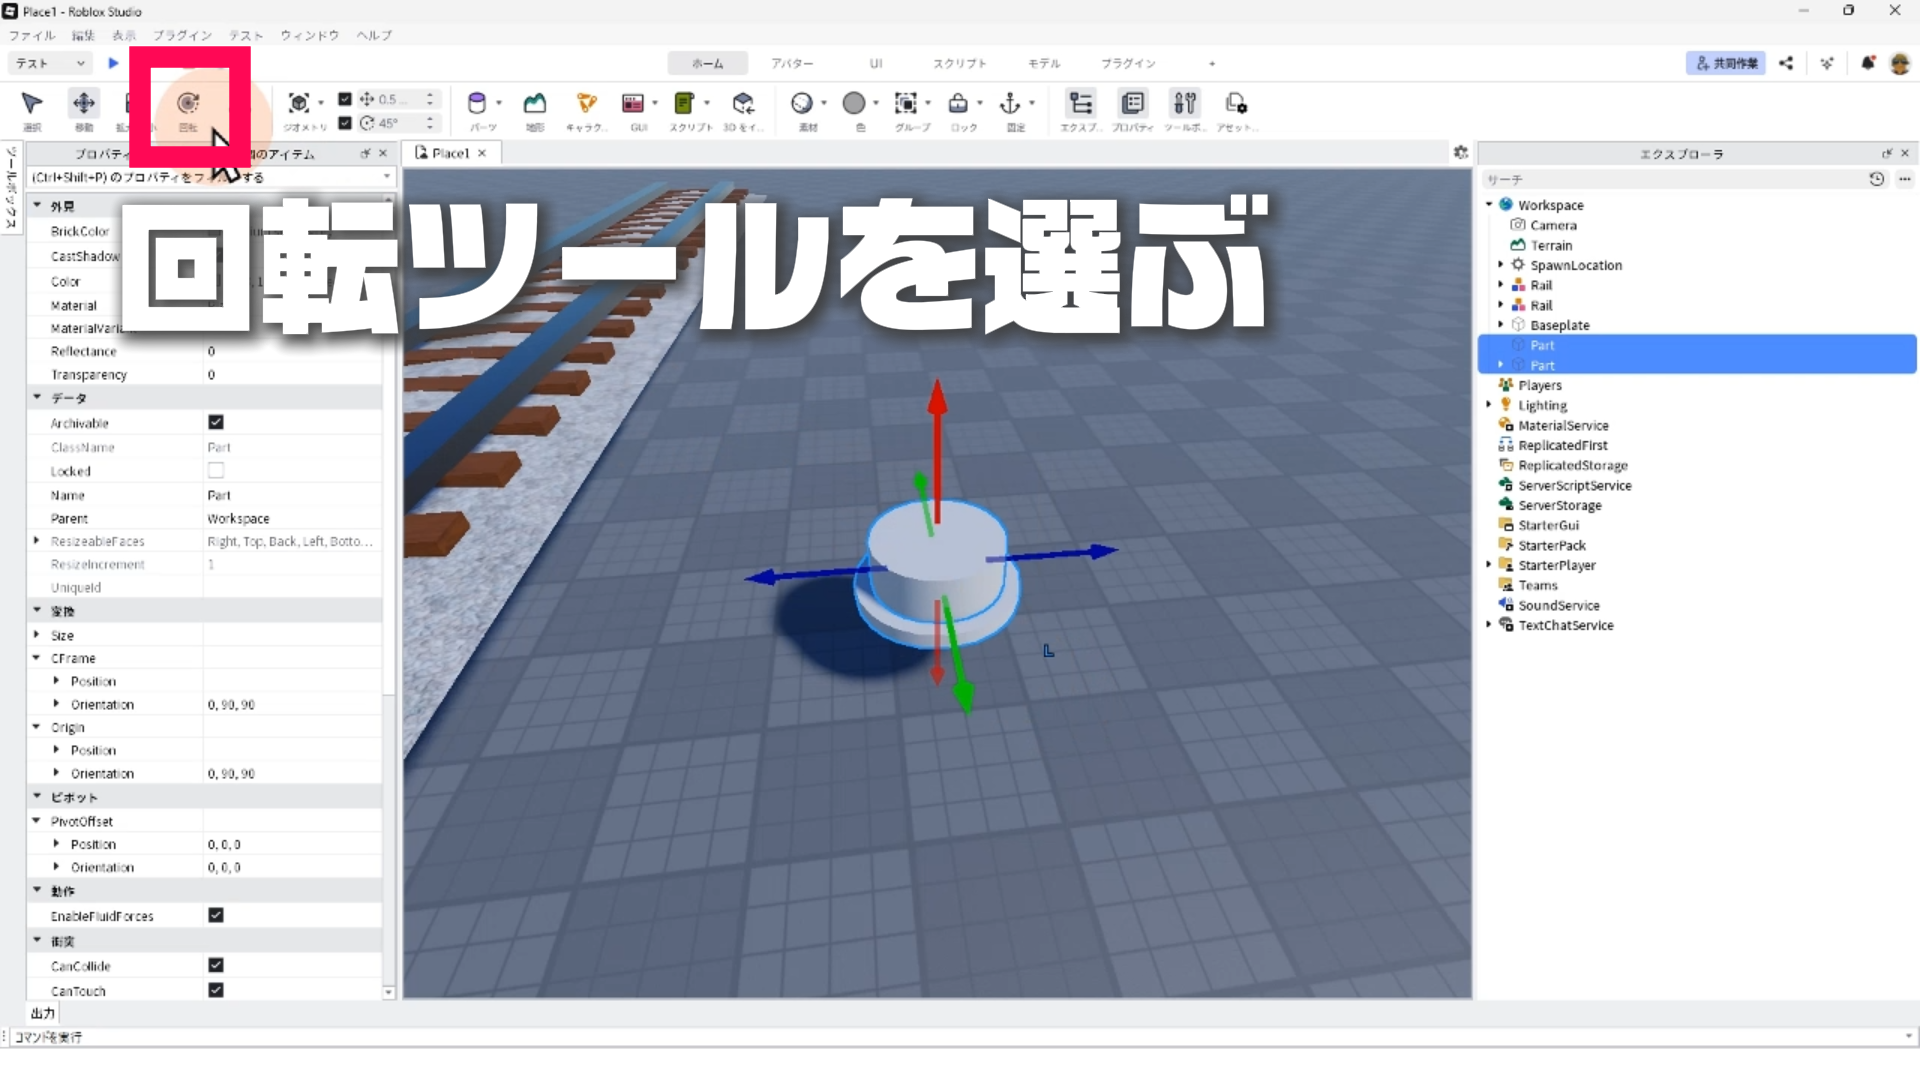Click the Anchor tool icon
Screen dimensions: 1920x1080
(x=1010, y=104)
